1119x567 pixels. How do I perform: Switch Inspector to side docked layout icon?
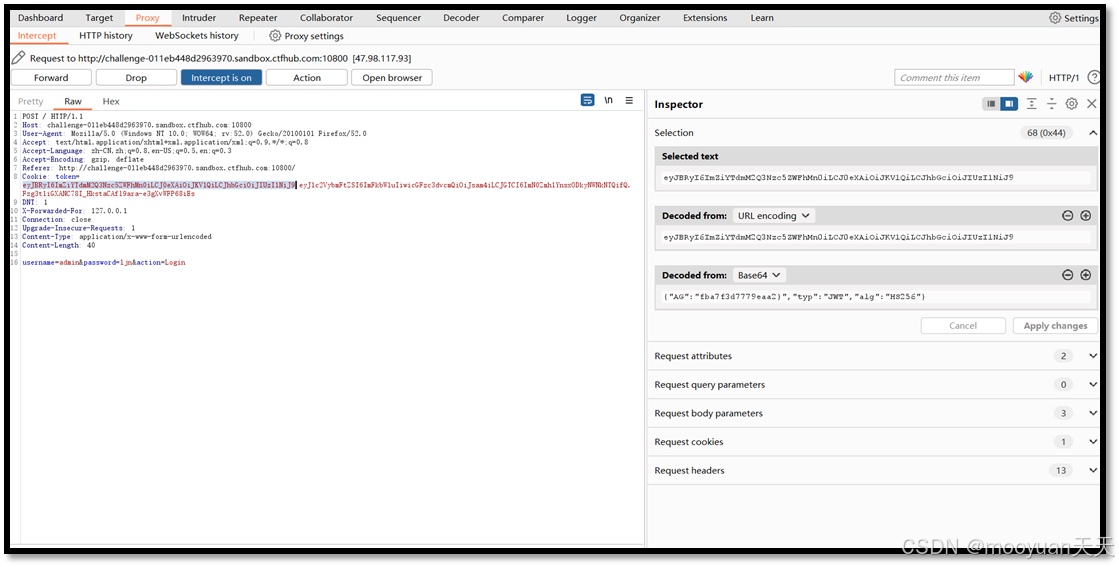pyautogui.click(x=1008, y=104)
